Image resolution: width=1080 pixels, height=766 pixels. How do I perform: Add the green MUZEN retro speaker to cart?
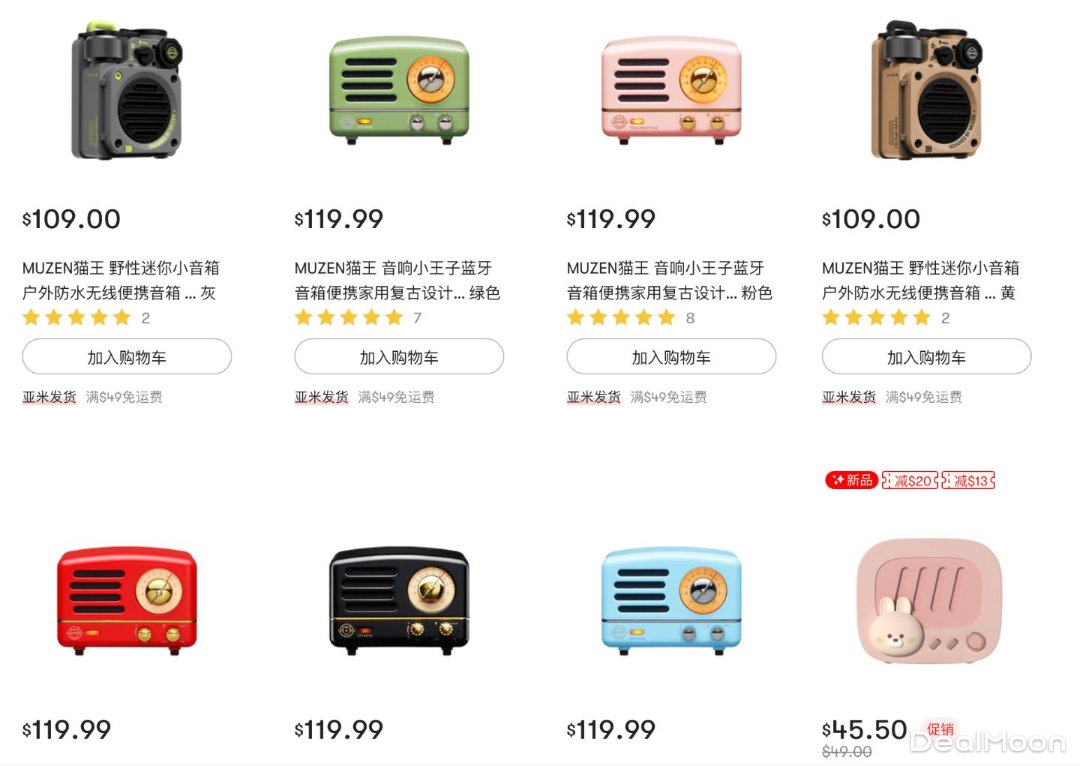point(399,357)
